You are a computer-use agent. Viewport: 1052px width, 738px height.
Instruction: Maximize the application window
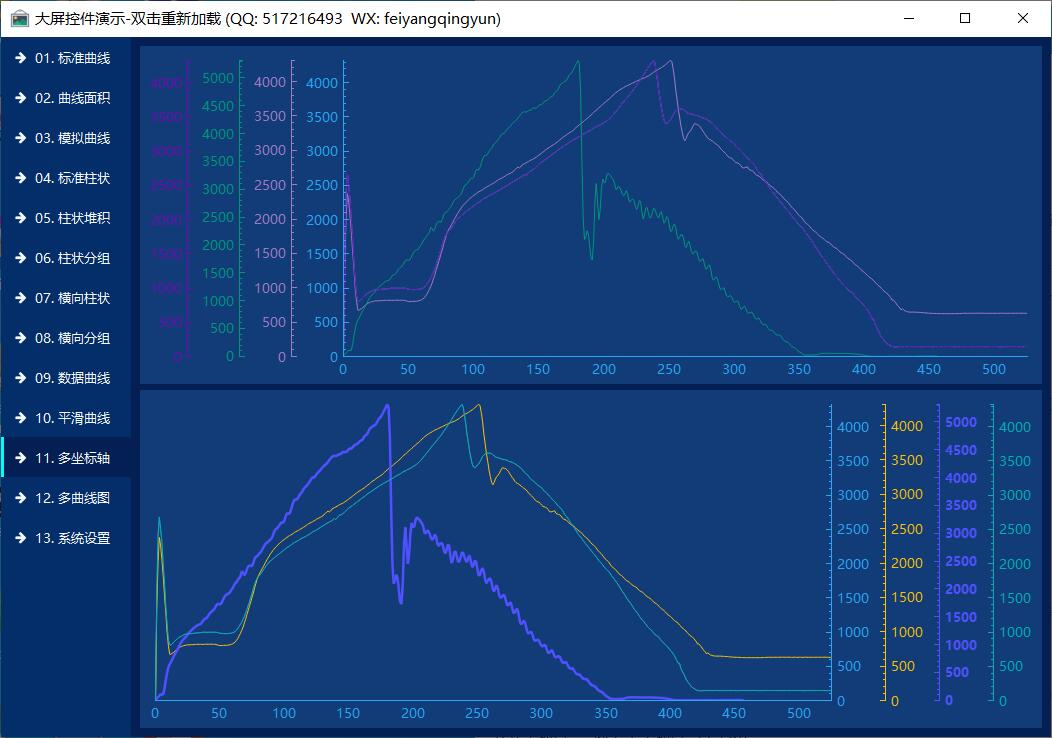[x=965, y=18]
